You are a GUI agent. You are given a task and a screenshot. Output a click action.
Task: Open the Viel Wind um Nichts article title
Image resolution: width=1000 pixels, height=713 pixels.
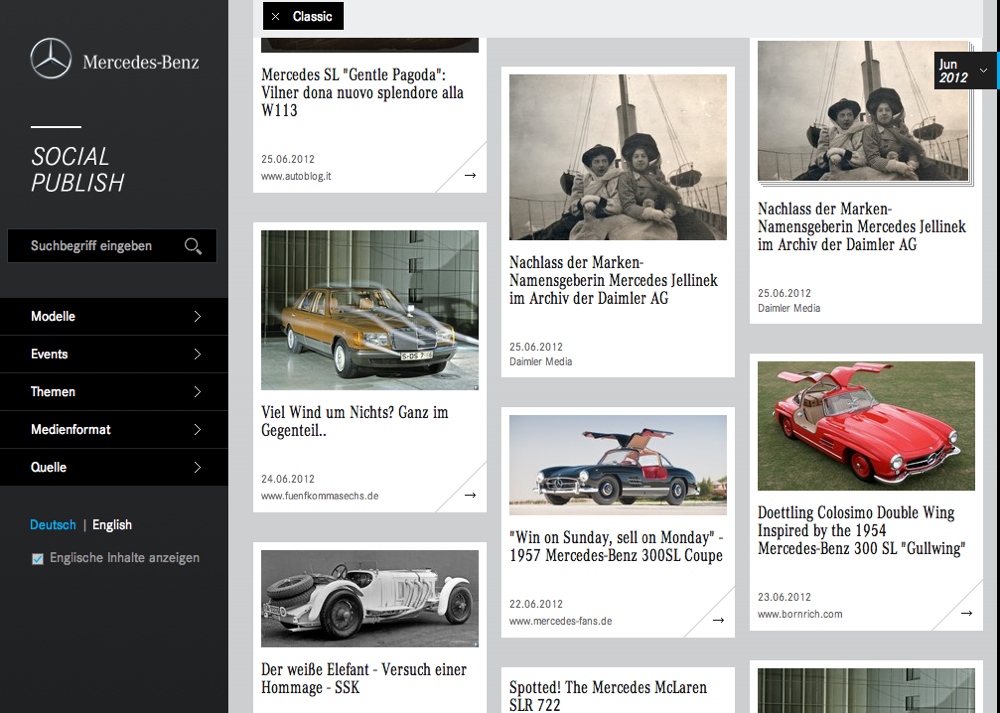click(x=355, y=421)
